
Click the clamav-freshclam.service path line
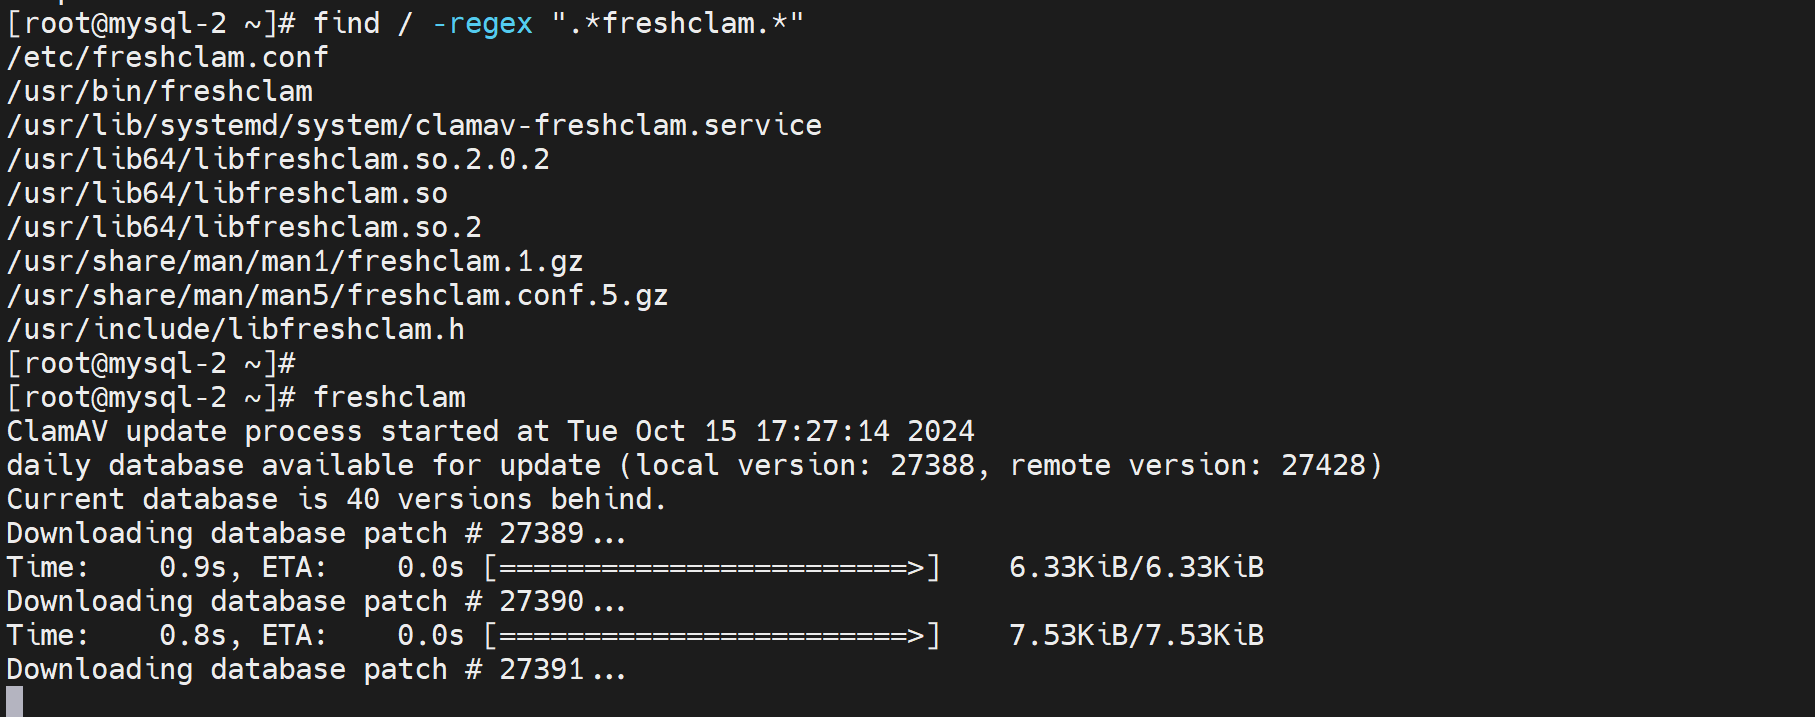click(x=414, y=125)
